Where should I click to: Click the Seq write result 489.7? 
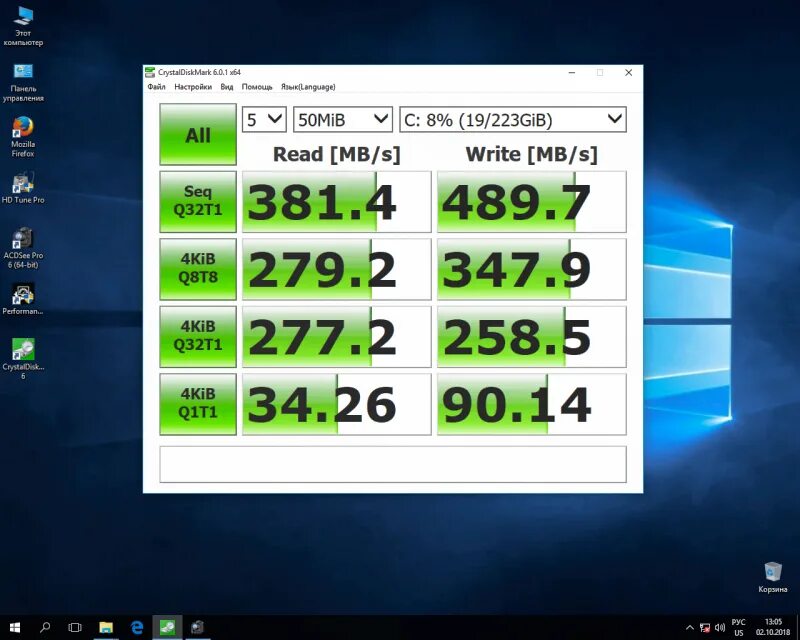(532, 202)
